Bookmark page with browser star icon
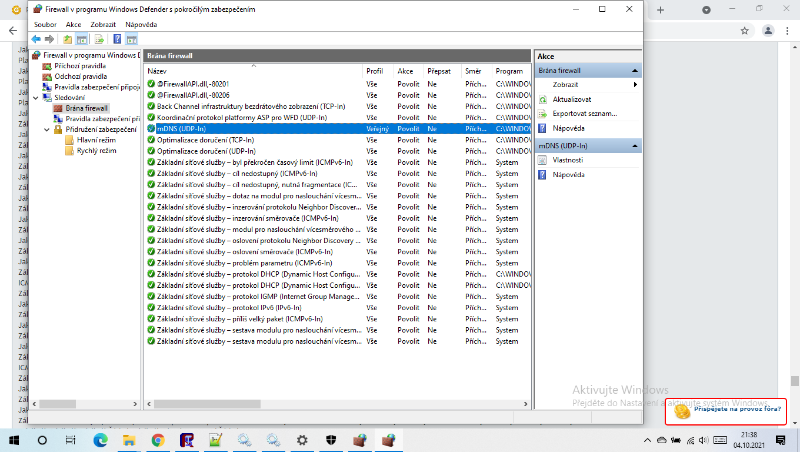This screenshot has height=452, width=800. point(744,31)
